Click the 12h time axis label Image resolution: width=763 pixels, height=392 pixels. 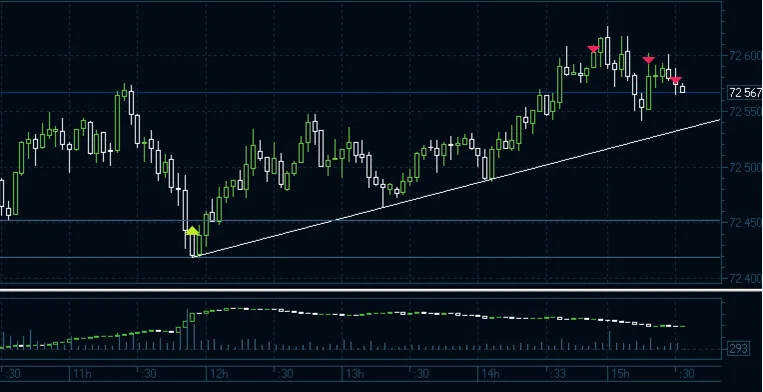pyautogui.click(x=219, y=374)
